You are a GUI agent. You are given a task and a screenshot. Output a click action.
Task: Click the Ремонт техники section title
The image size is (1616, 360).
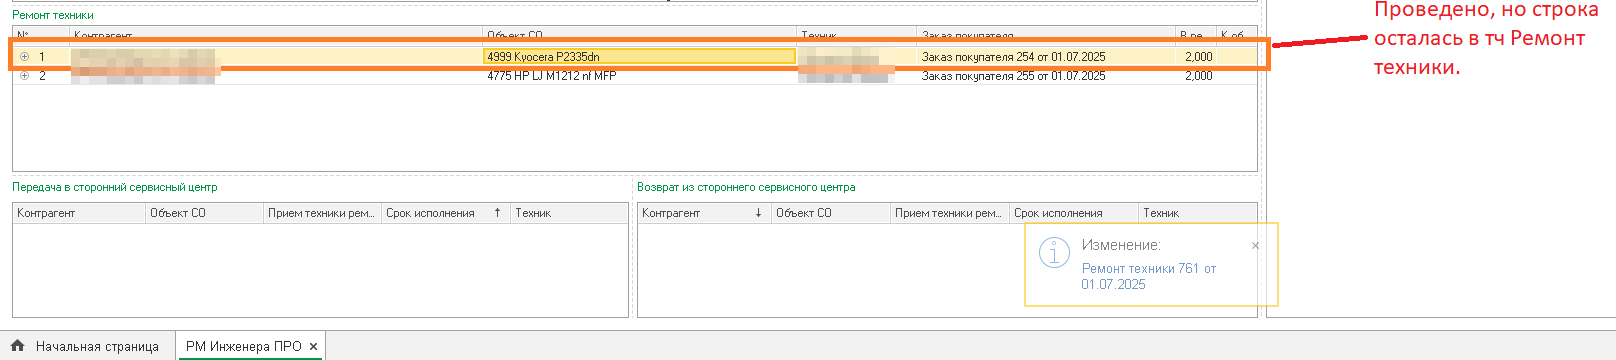(53, 15)
